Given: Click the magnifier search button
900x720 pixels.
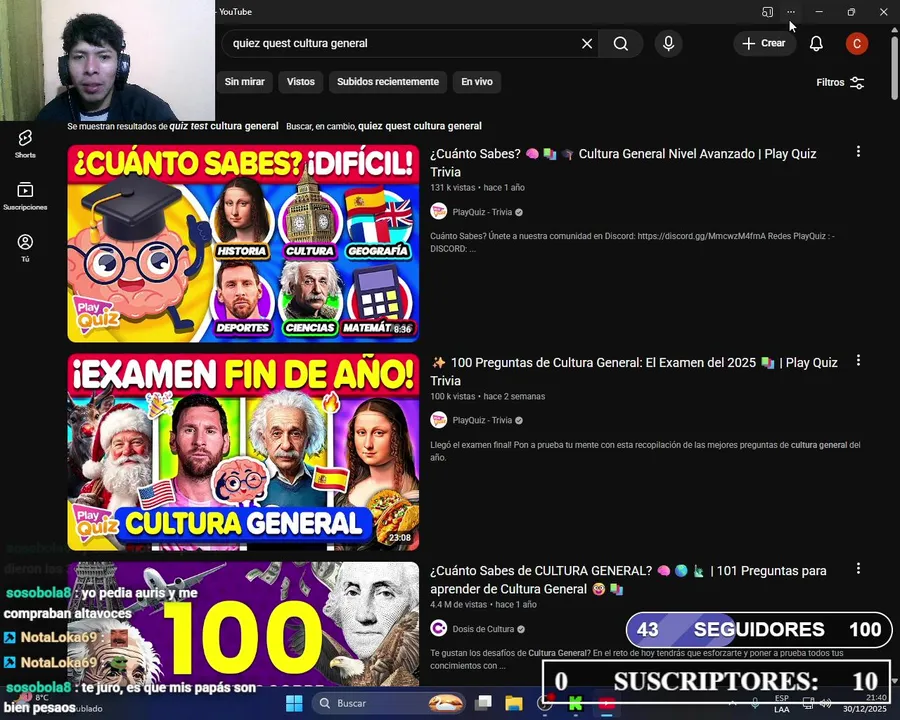Looking at the screenshot, I should click(620, 44).
